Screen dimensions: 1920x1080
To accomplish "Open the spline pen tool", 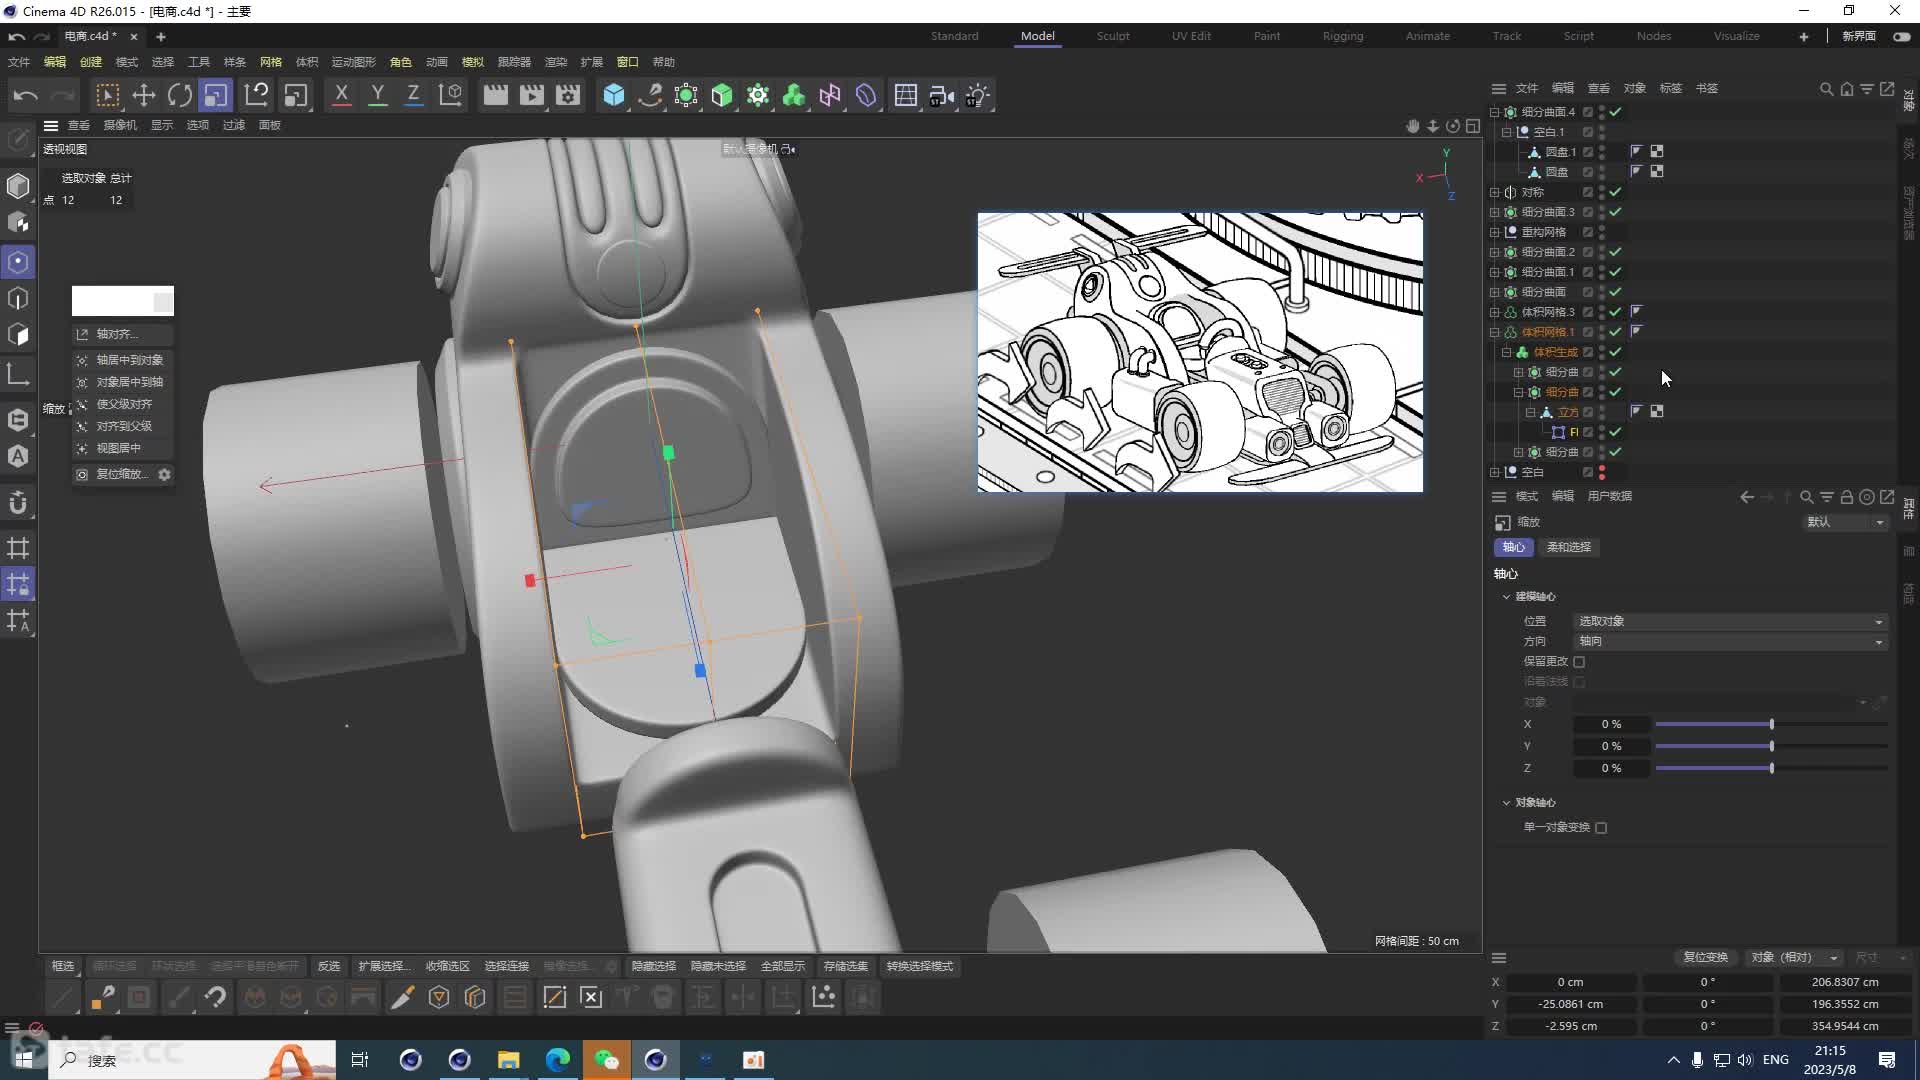I will [650, 96].
